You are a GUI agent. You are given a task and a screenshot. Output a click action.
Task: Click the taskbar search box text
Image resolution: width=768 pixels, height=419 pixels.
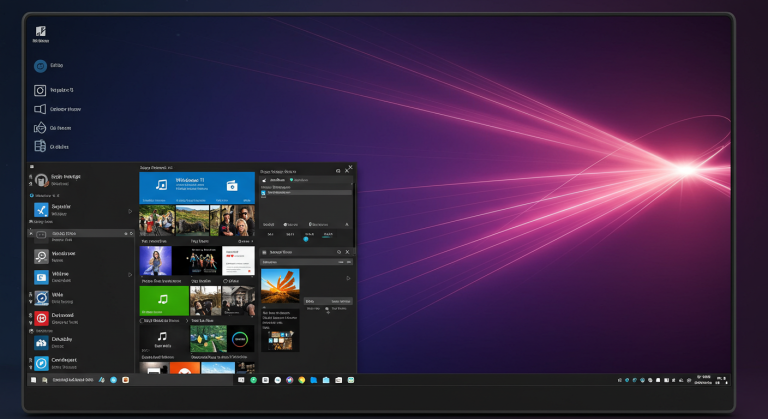(72, 380)
